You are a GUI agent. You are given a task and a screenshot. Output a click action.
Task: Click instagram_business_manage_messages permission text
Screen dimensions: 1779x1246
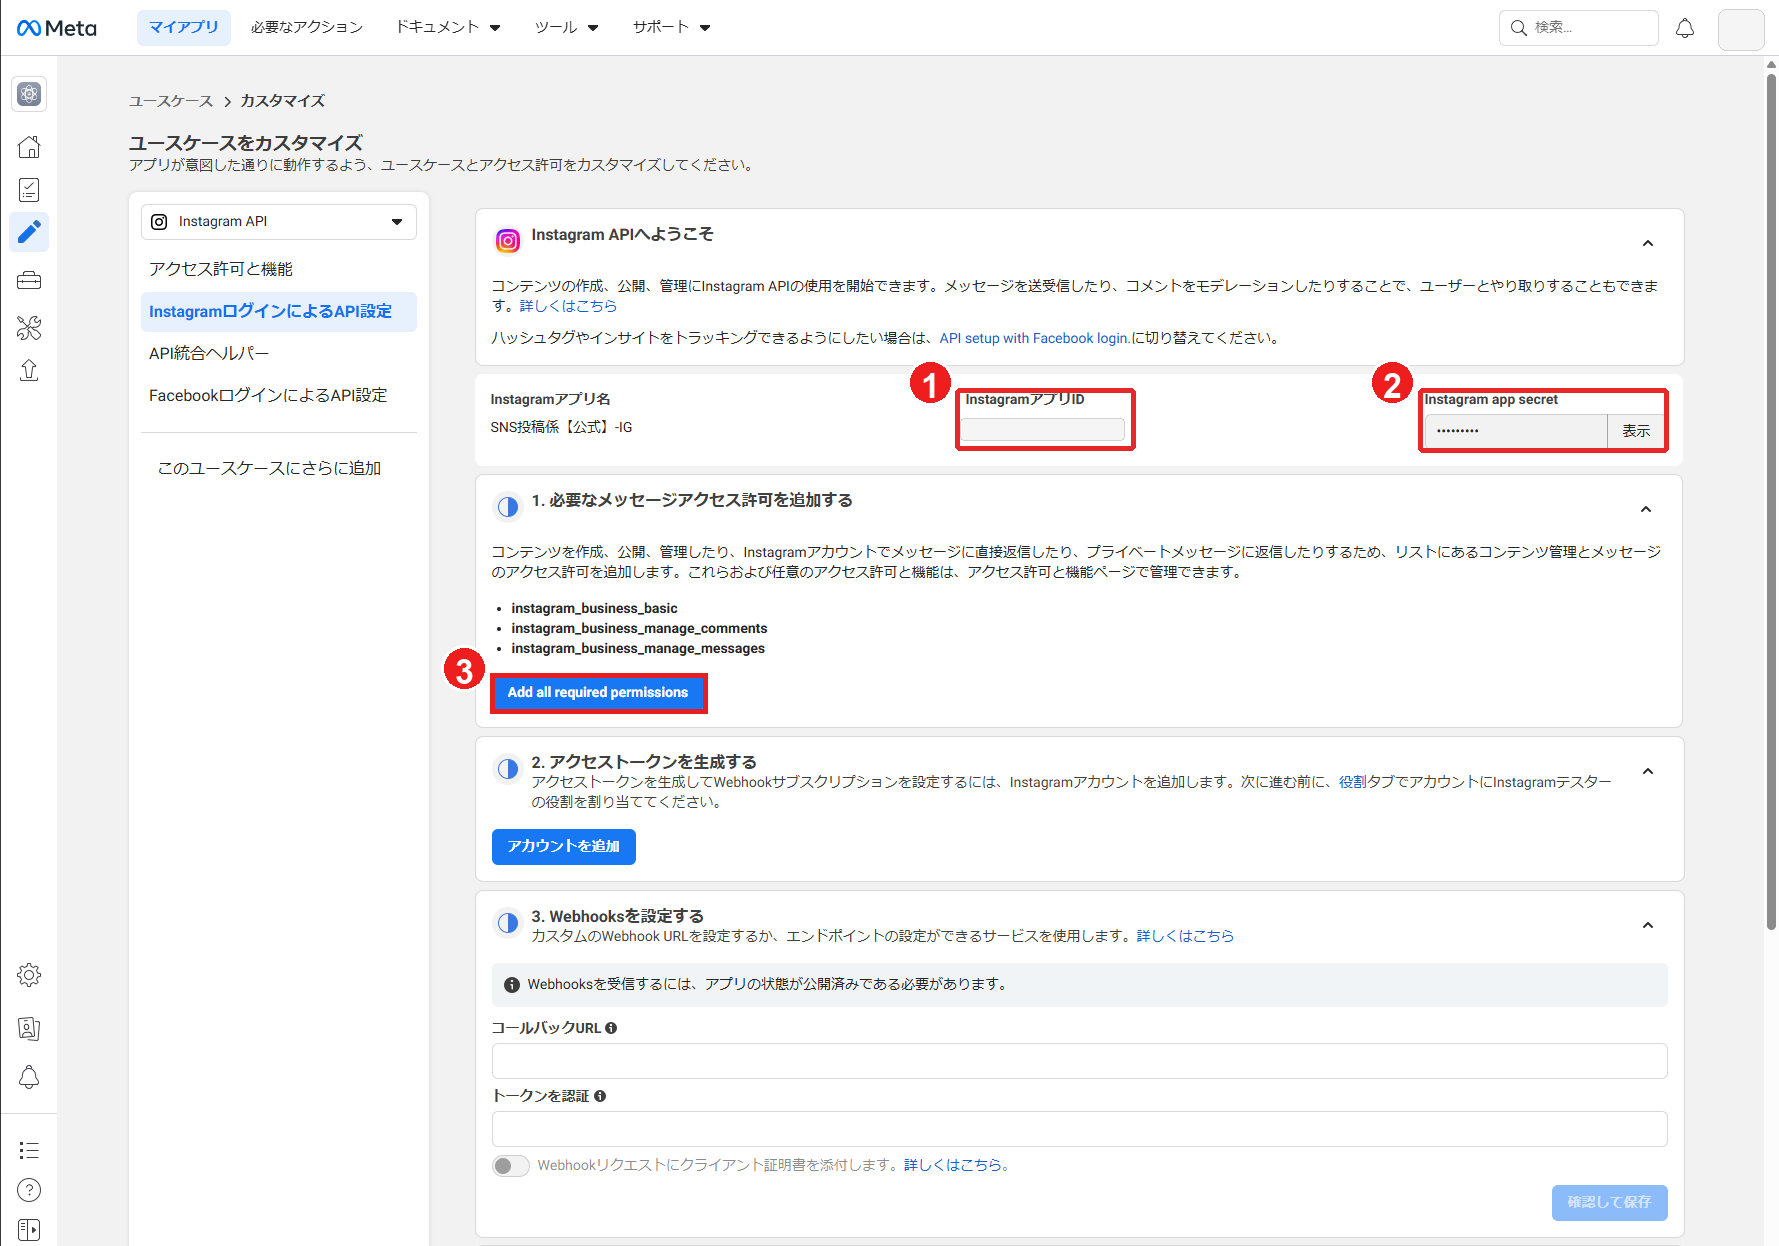pos(638,648)
